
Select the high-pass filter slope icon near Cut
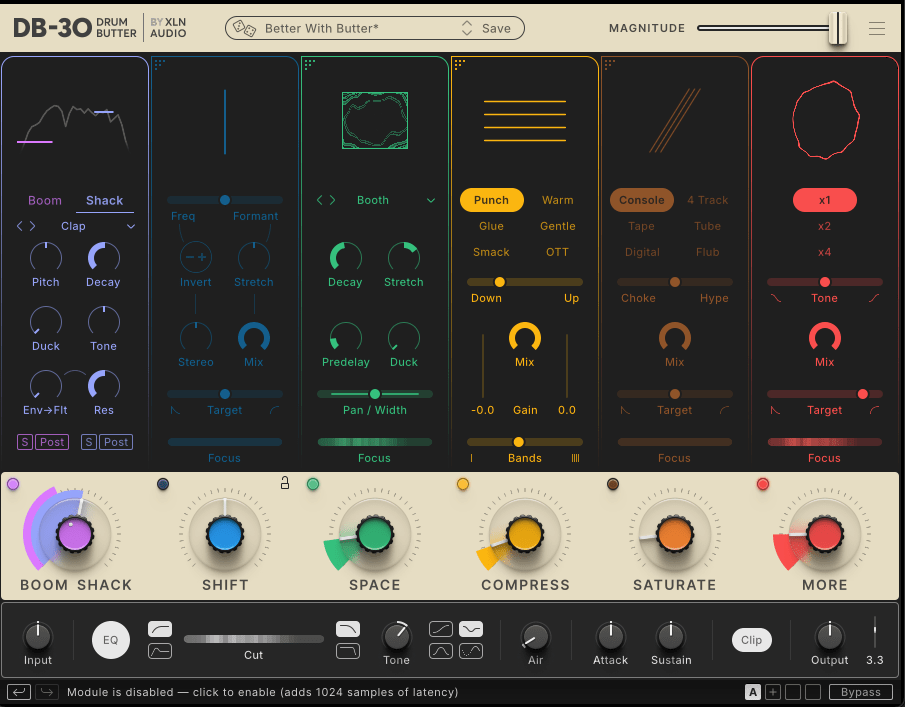160,628
